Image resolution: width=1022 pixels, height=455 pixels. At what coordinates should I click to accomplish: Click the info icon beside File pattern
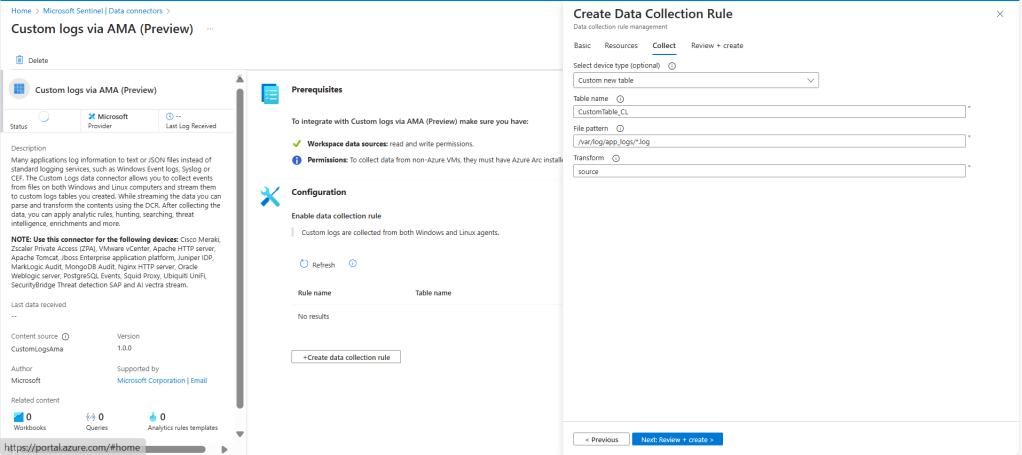coord(620,128)
